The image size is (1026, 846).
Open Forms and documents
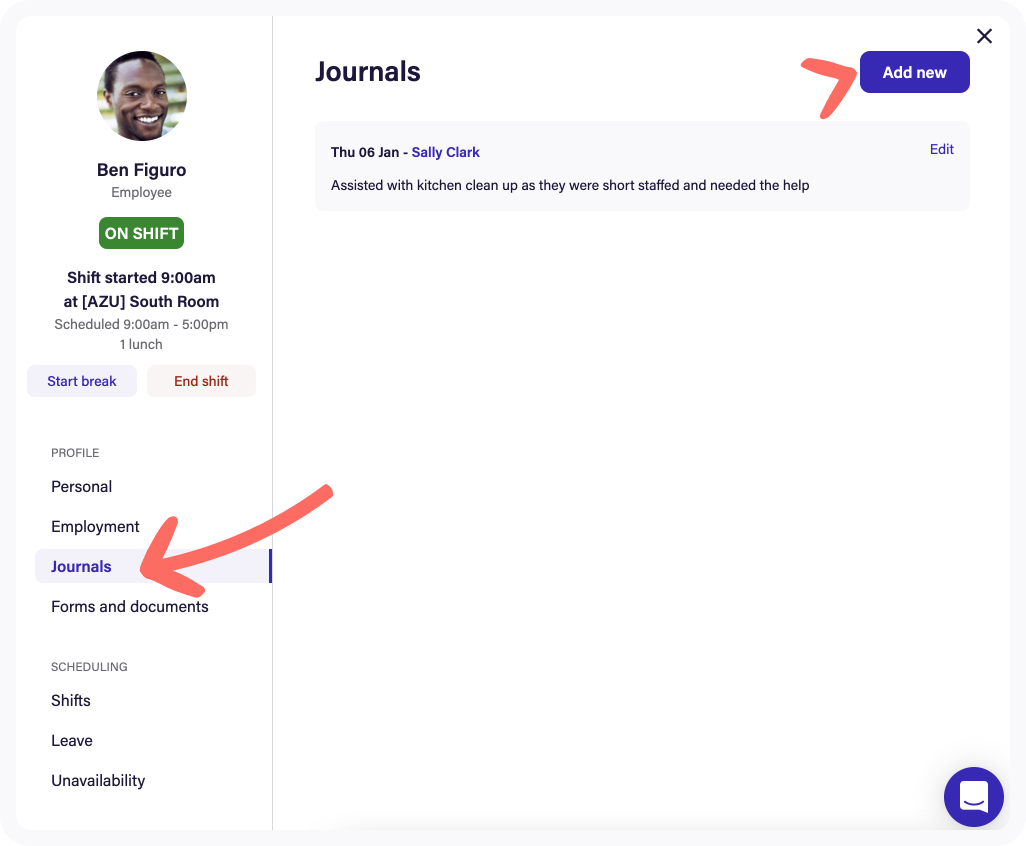tap(130, 607)
